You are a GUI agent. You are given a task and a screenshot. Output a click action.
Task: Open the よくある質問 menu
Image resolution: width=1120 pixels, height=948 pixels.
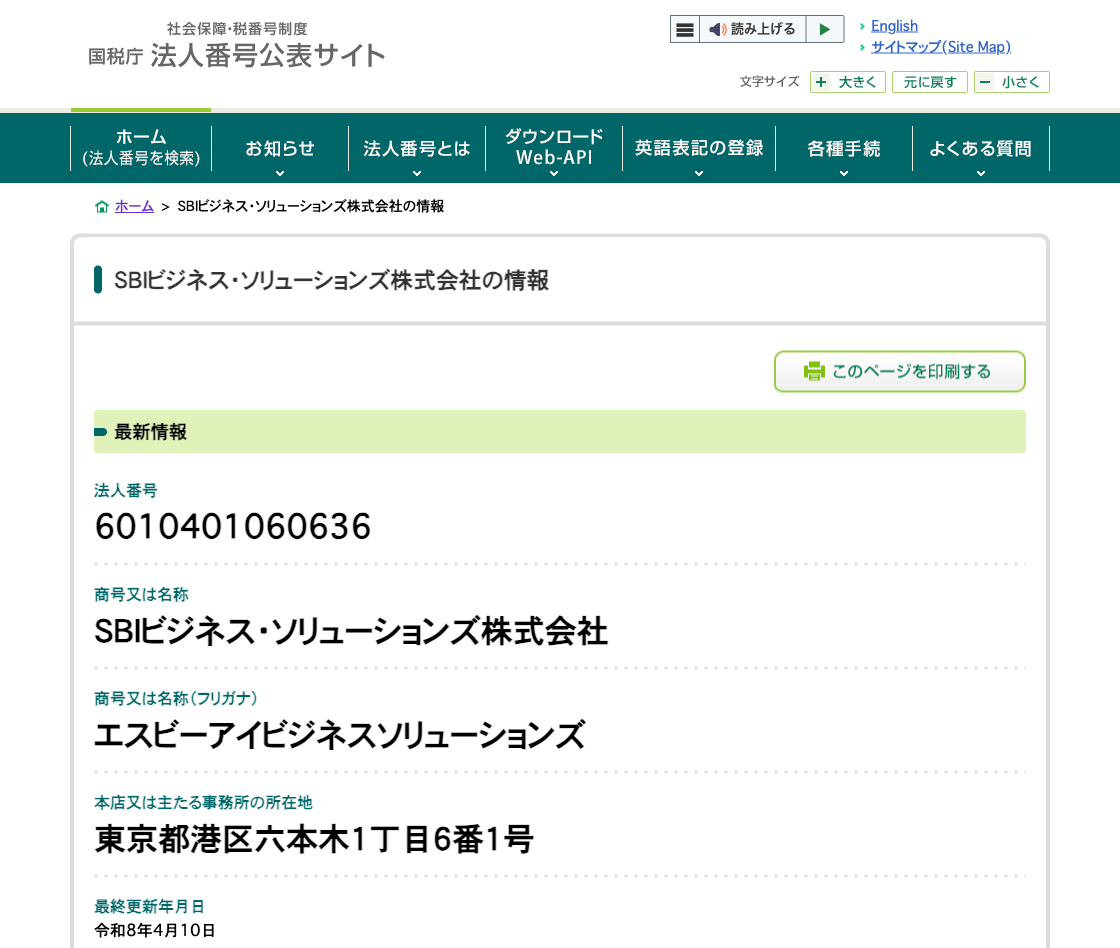point(981,148)
